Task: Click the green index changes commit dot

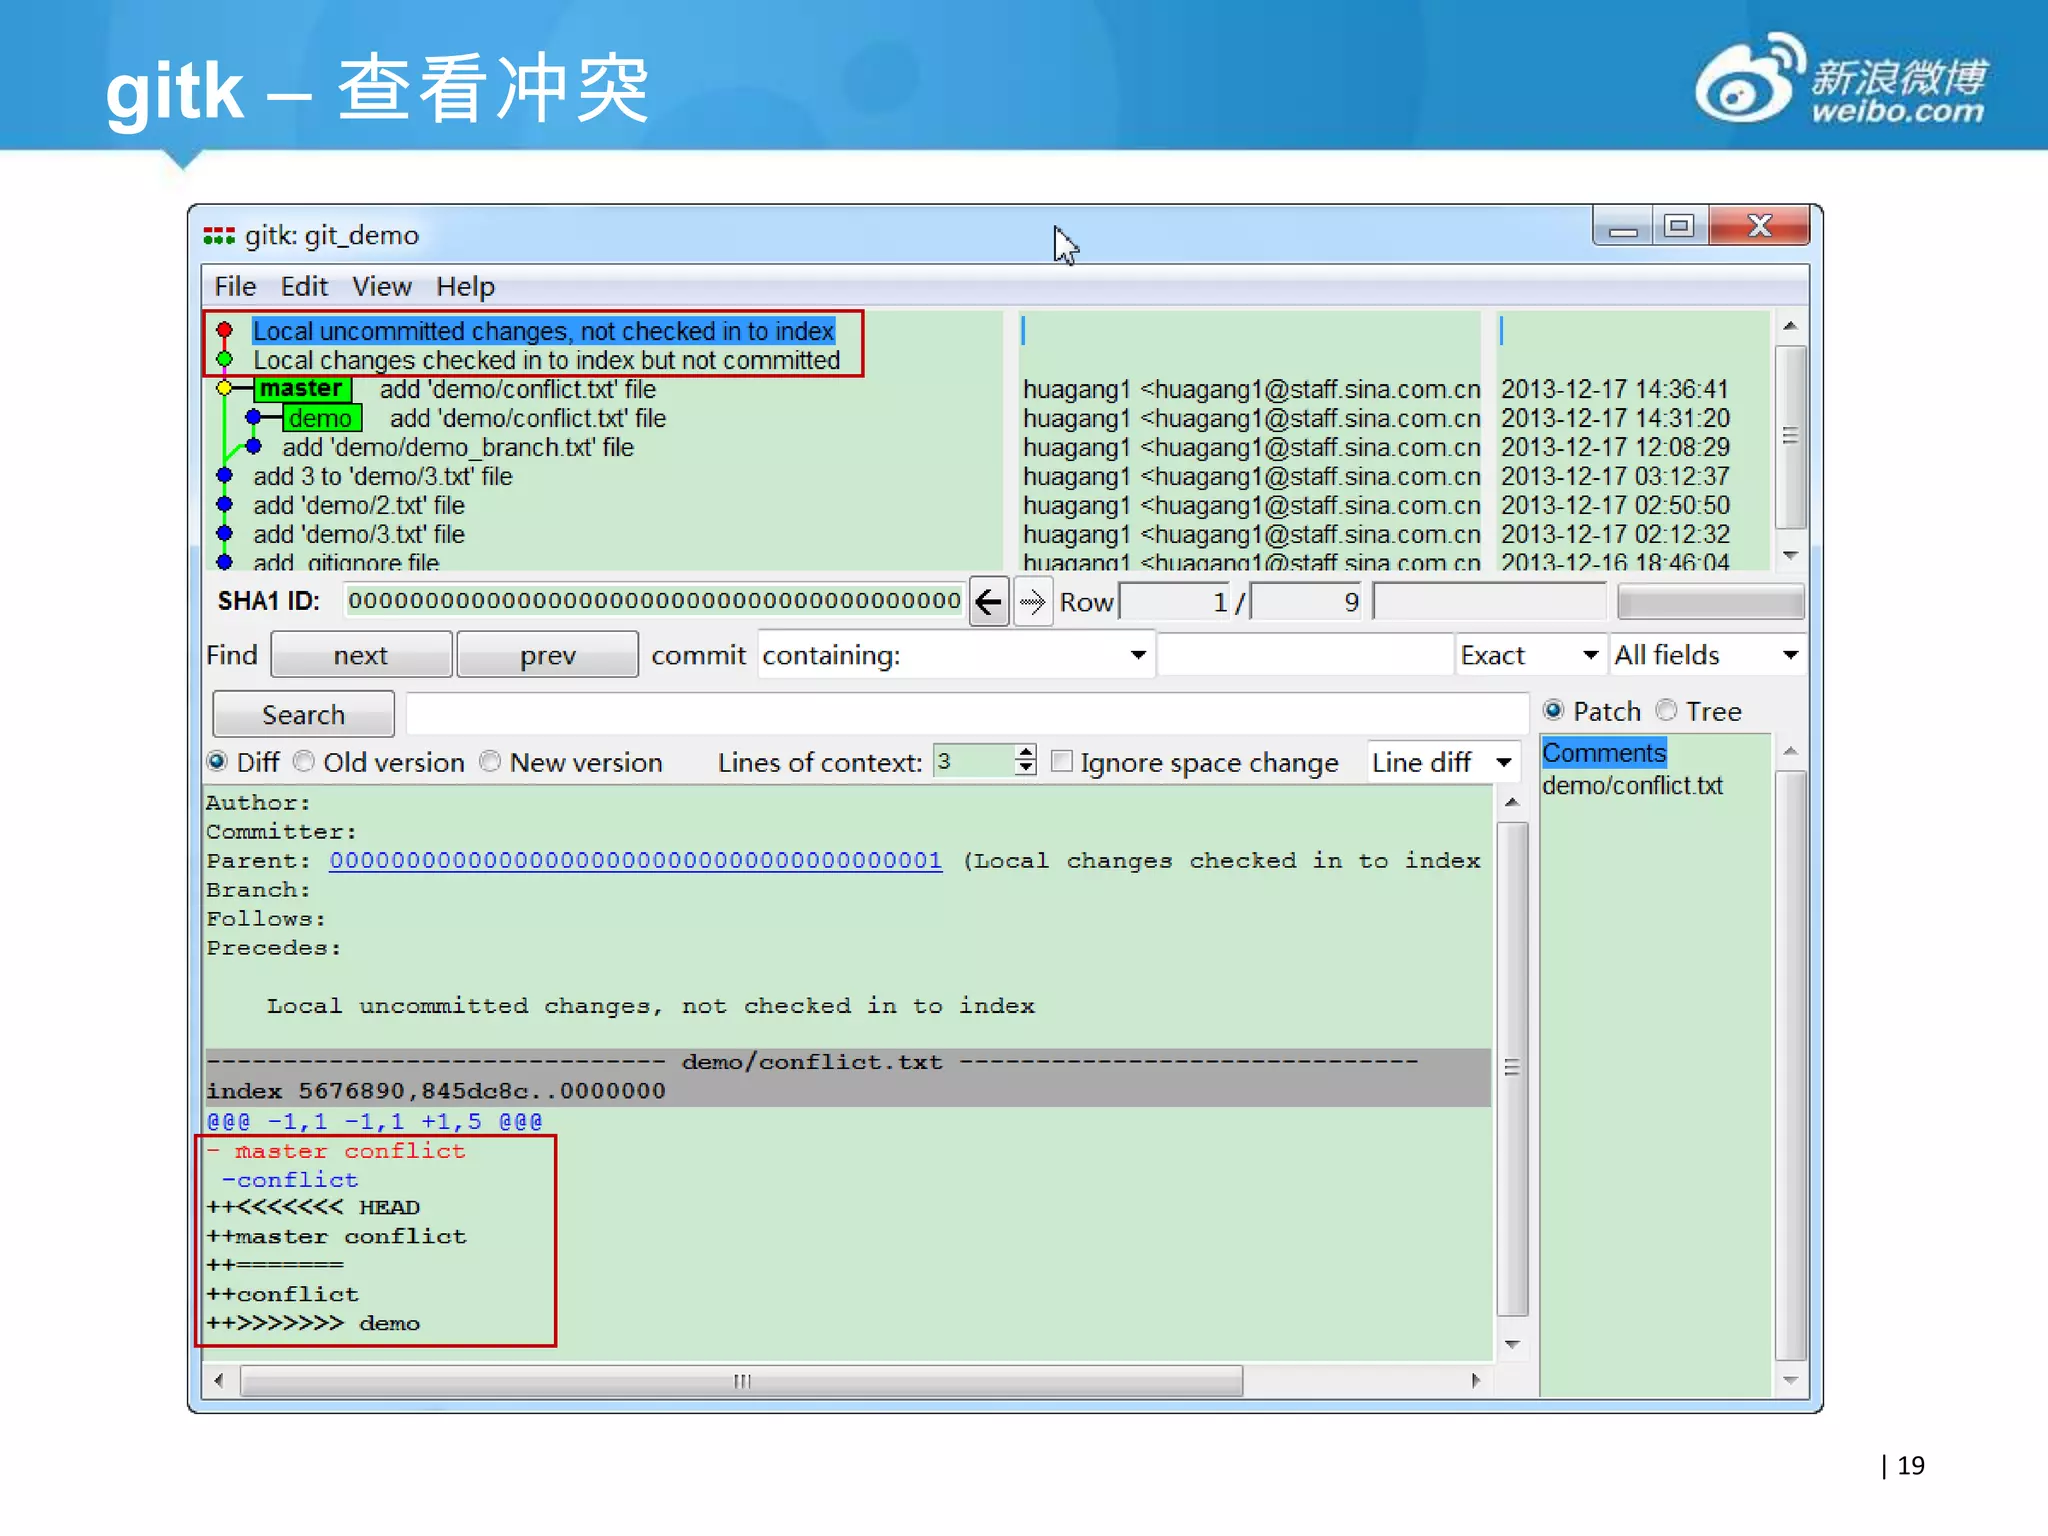Action: 225,359
